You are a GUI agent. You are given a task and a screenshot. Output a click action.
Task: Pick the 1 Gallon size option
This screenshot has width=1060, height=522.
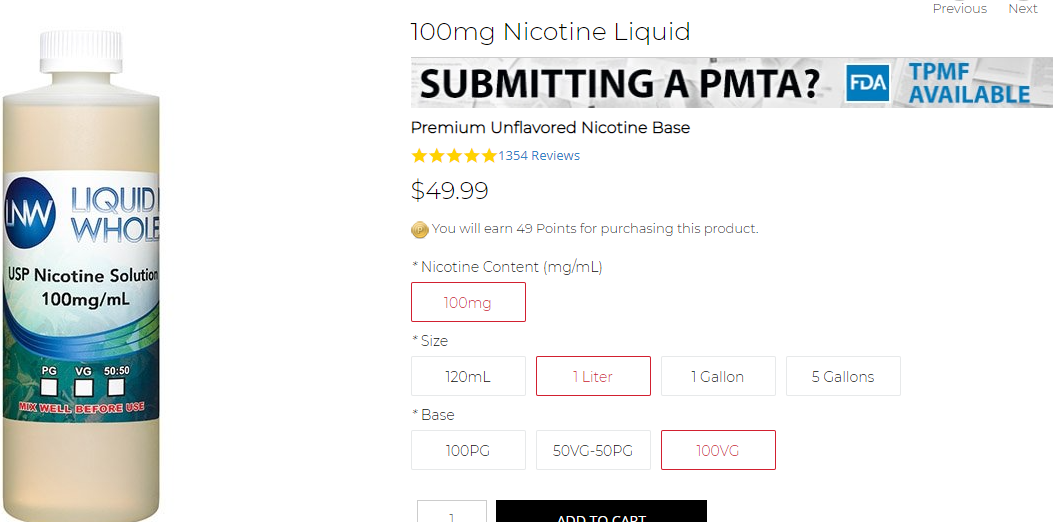718,376
